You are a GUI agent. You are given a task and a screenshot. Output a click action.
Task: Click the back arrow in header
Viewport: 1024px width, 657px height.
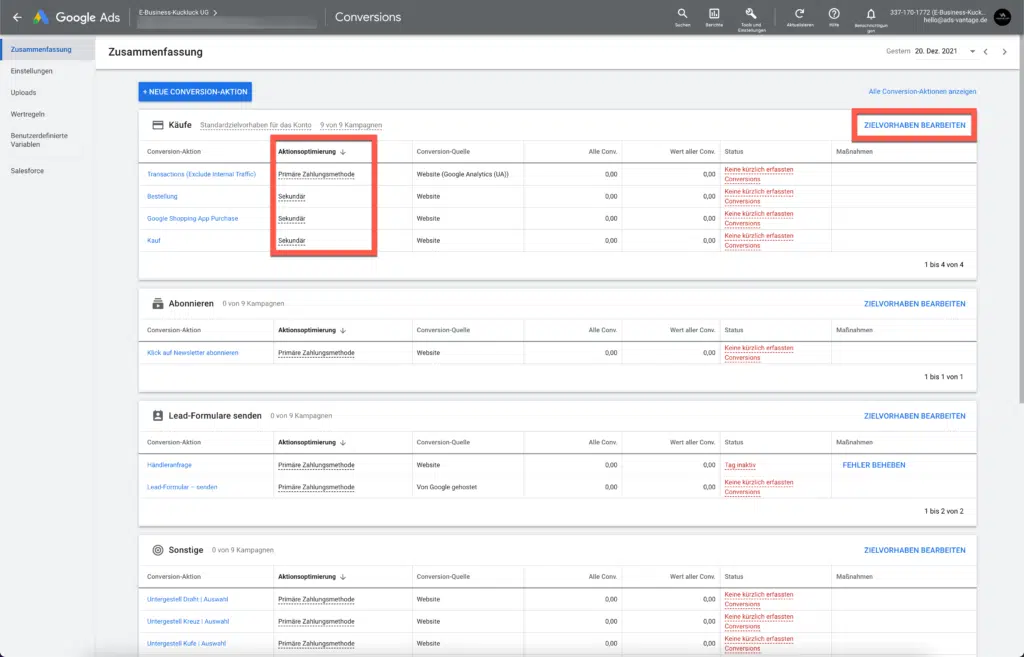[17, 17]
